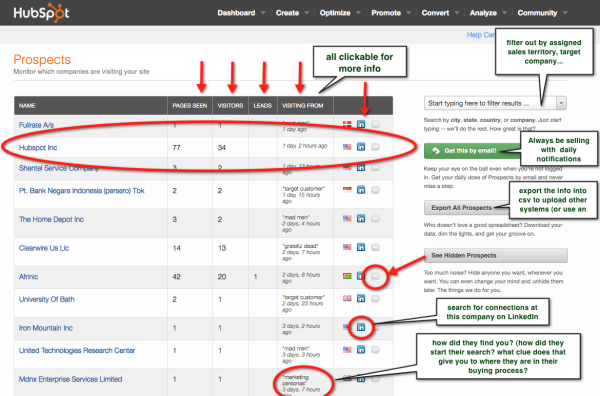The height and width of the screenshot is (396, 600).
Task: Open Shentel Service Company link
Action: click(59, 168)
